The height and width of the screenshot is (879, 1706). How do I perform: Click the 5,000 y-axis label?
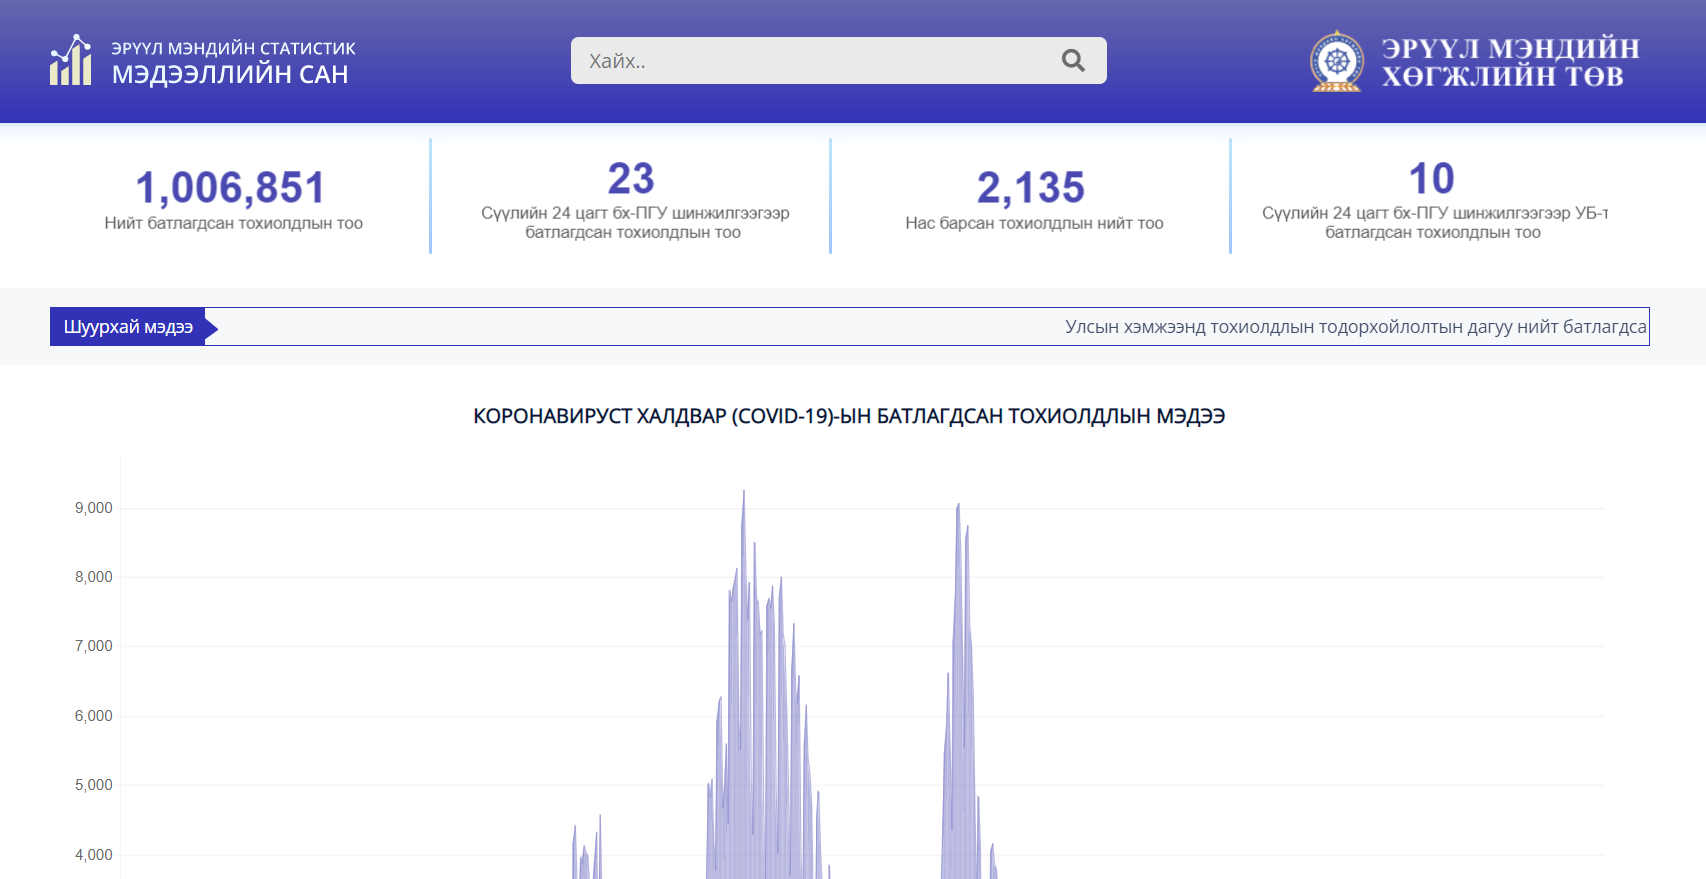[94, 785]
